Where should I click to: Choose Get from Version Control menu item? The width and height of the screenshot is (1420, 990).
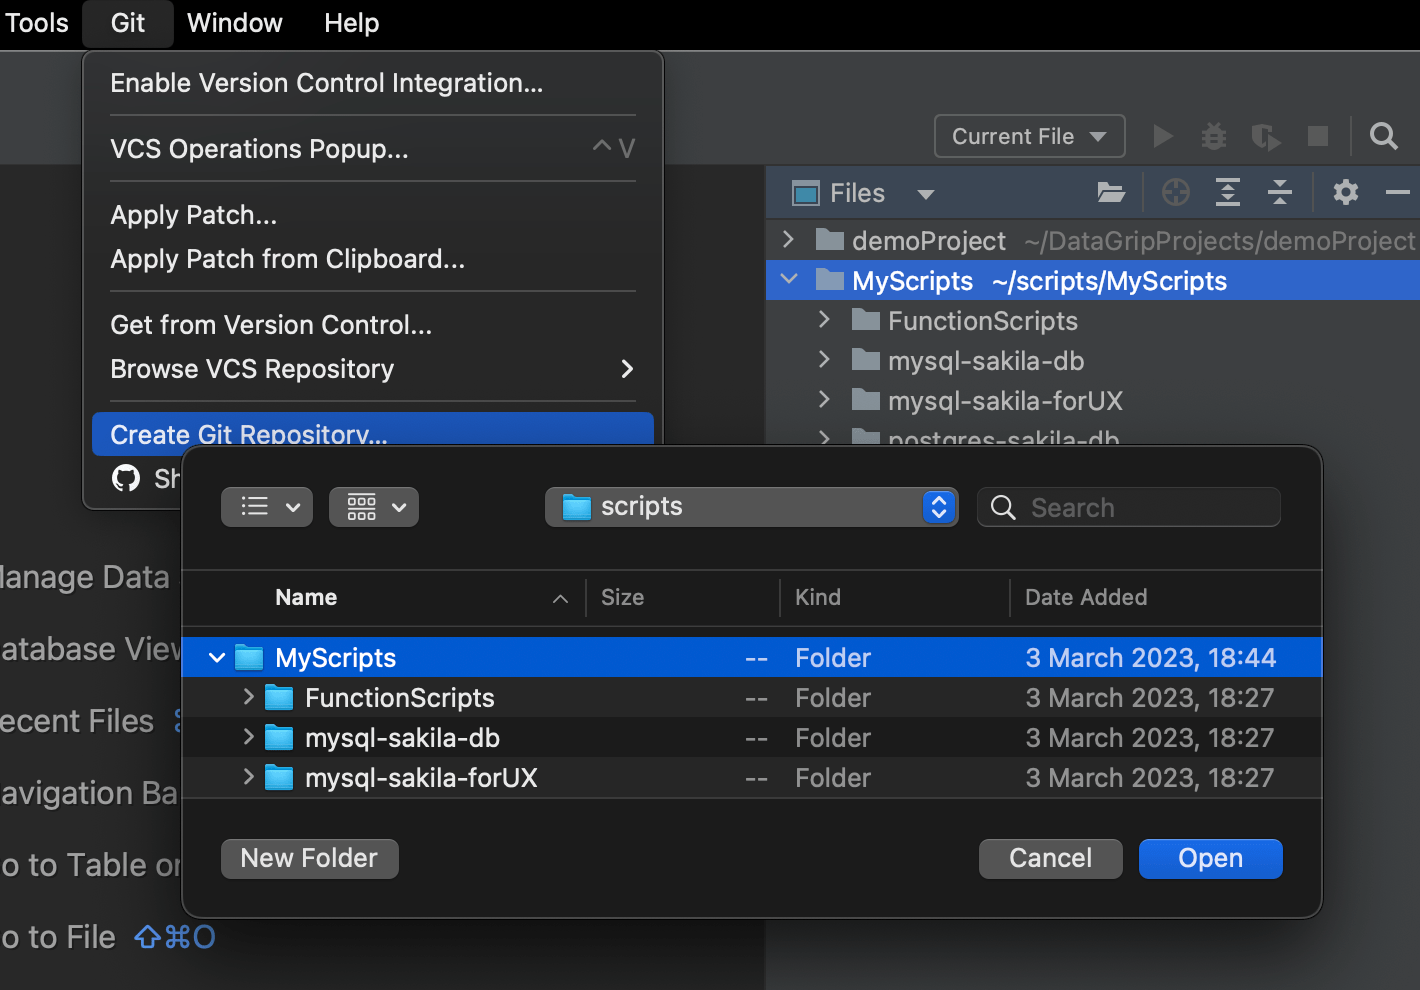point(271,325)
